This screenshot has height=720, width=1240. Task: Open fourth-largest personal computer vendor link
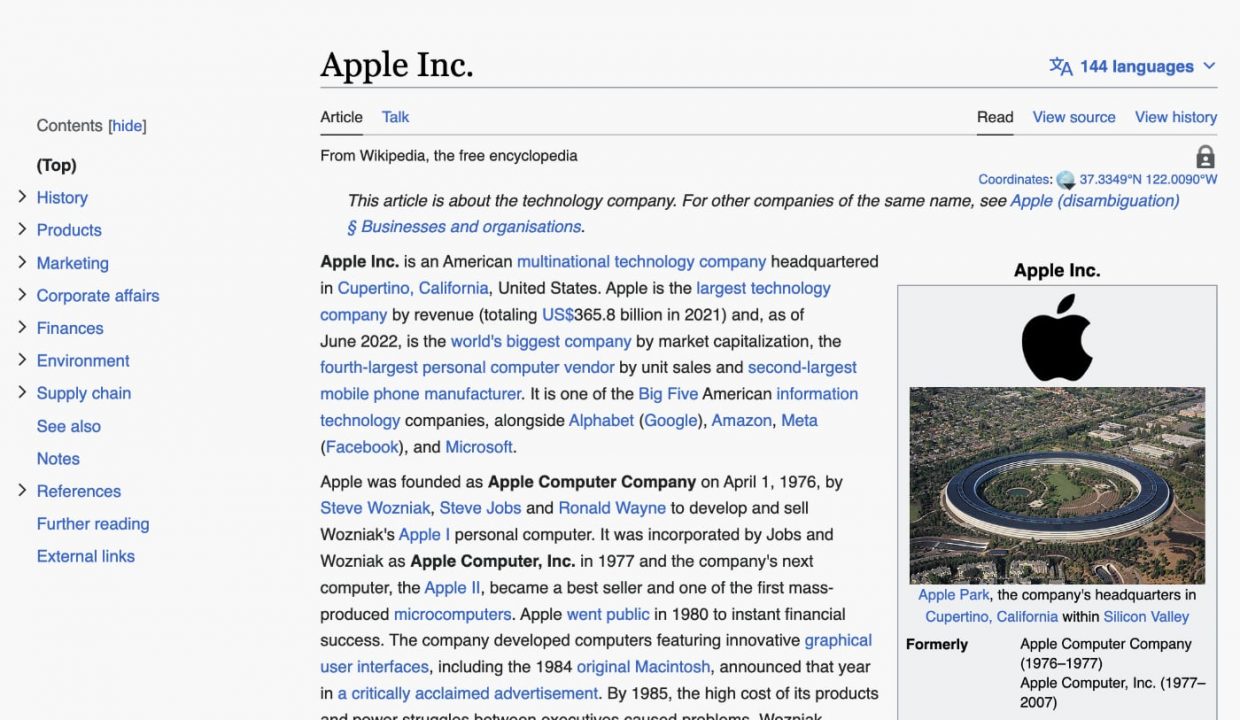tap(467, 368)
